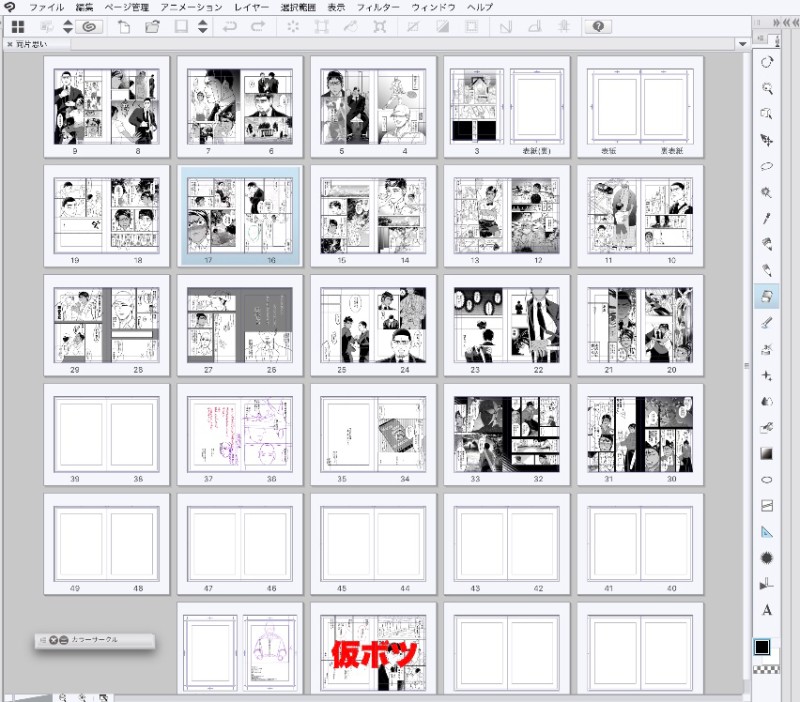Select the Figure ellipse tool
The image size is (800, 702).
pos(766,480)
